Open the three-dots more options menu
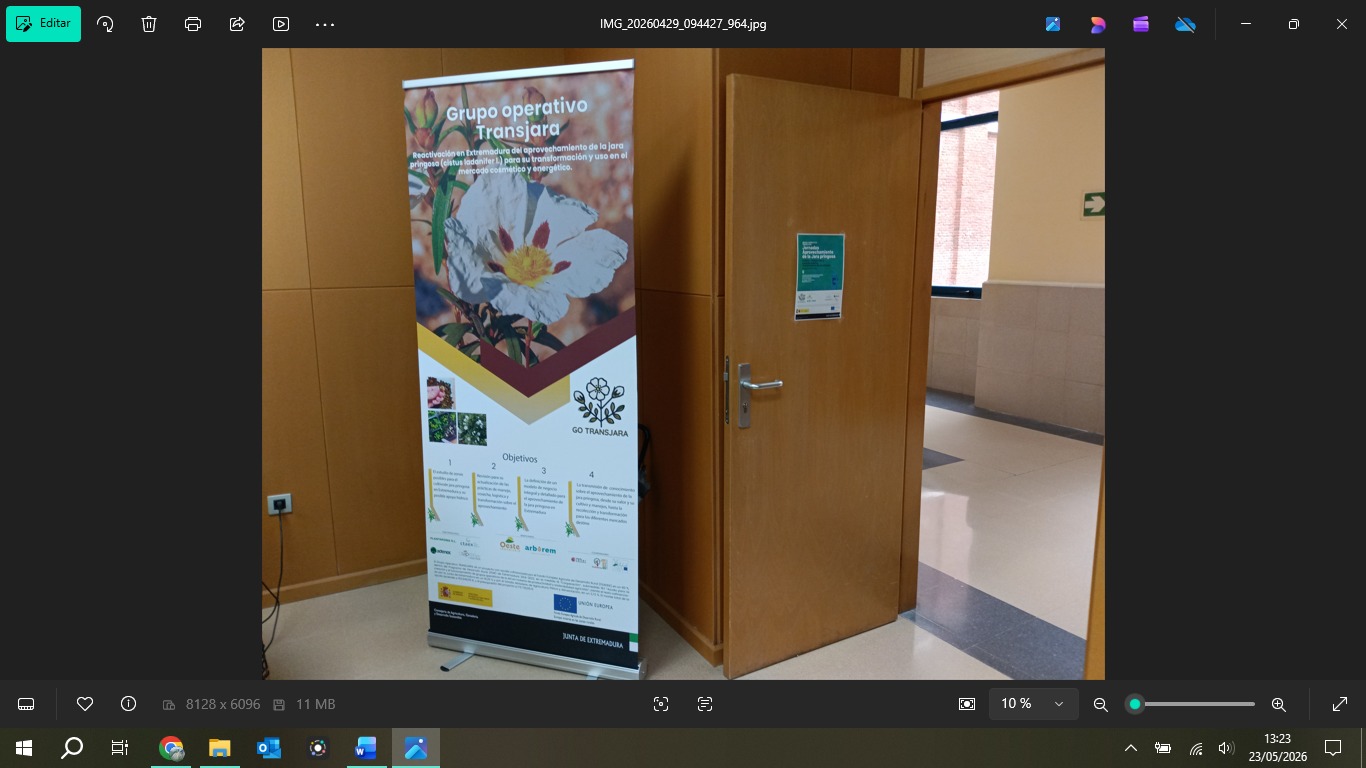Image resolution: width=1366 pixels, height=768 pixels. pos(325,24)
